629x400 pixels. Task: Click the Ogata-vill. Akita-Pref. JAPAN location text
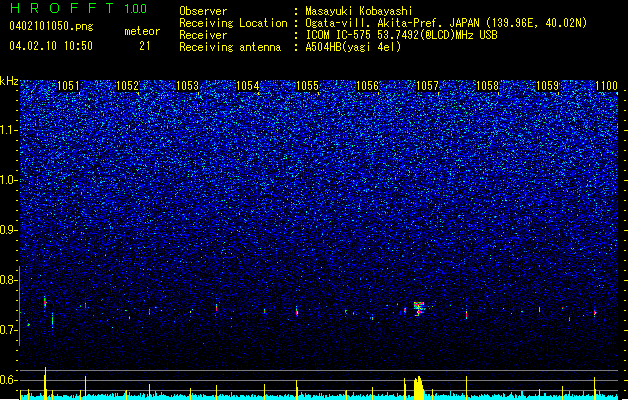point(446,23)
